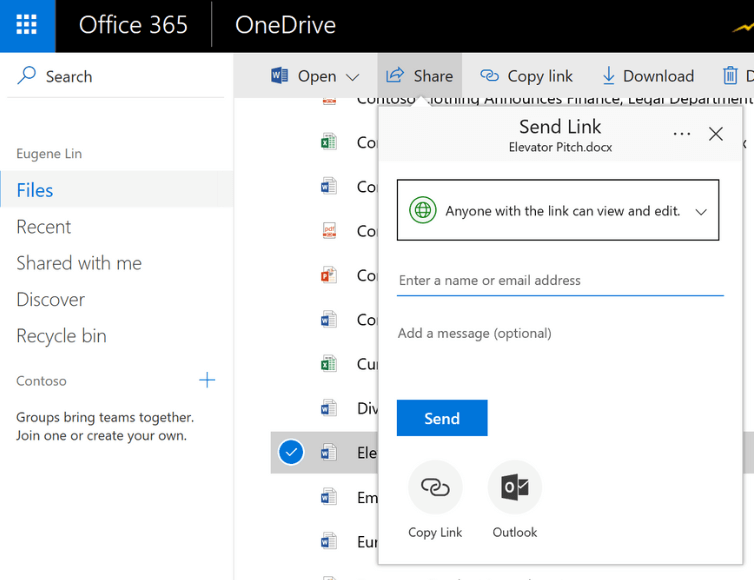The height and width of the screenshot is (580, 754).
Task: Add a new group with plus icon
Action: tap(207, 380)
